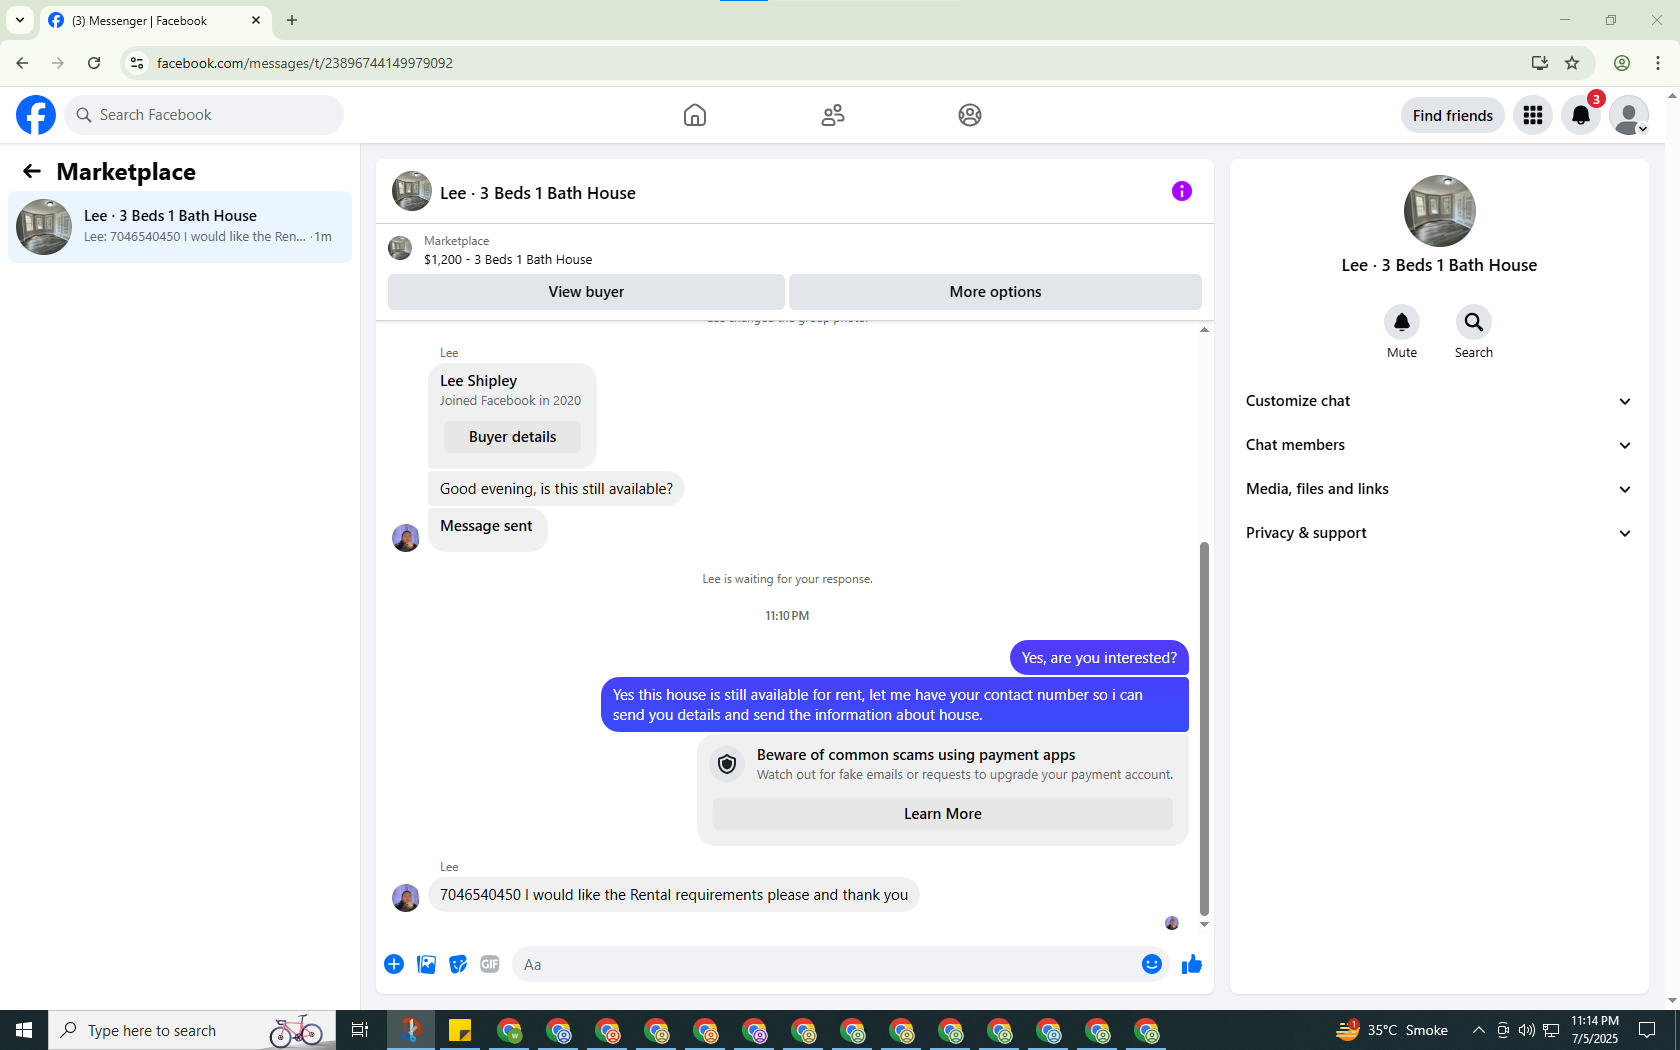Attach a photo file icon
1680x1050 pixels.
(x=426, y=964)
